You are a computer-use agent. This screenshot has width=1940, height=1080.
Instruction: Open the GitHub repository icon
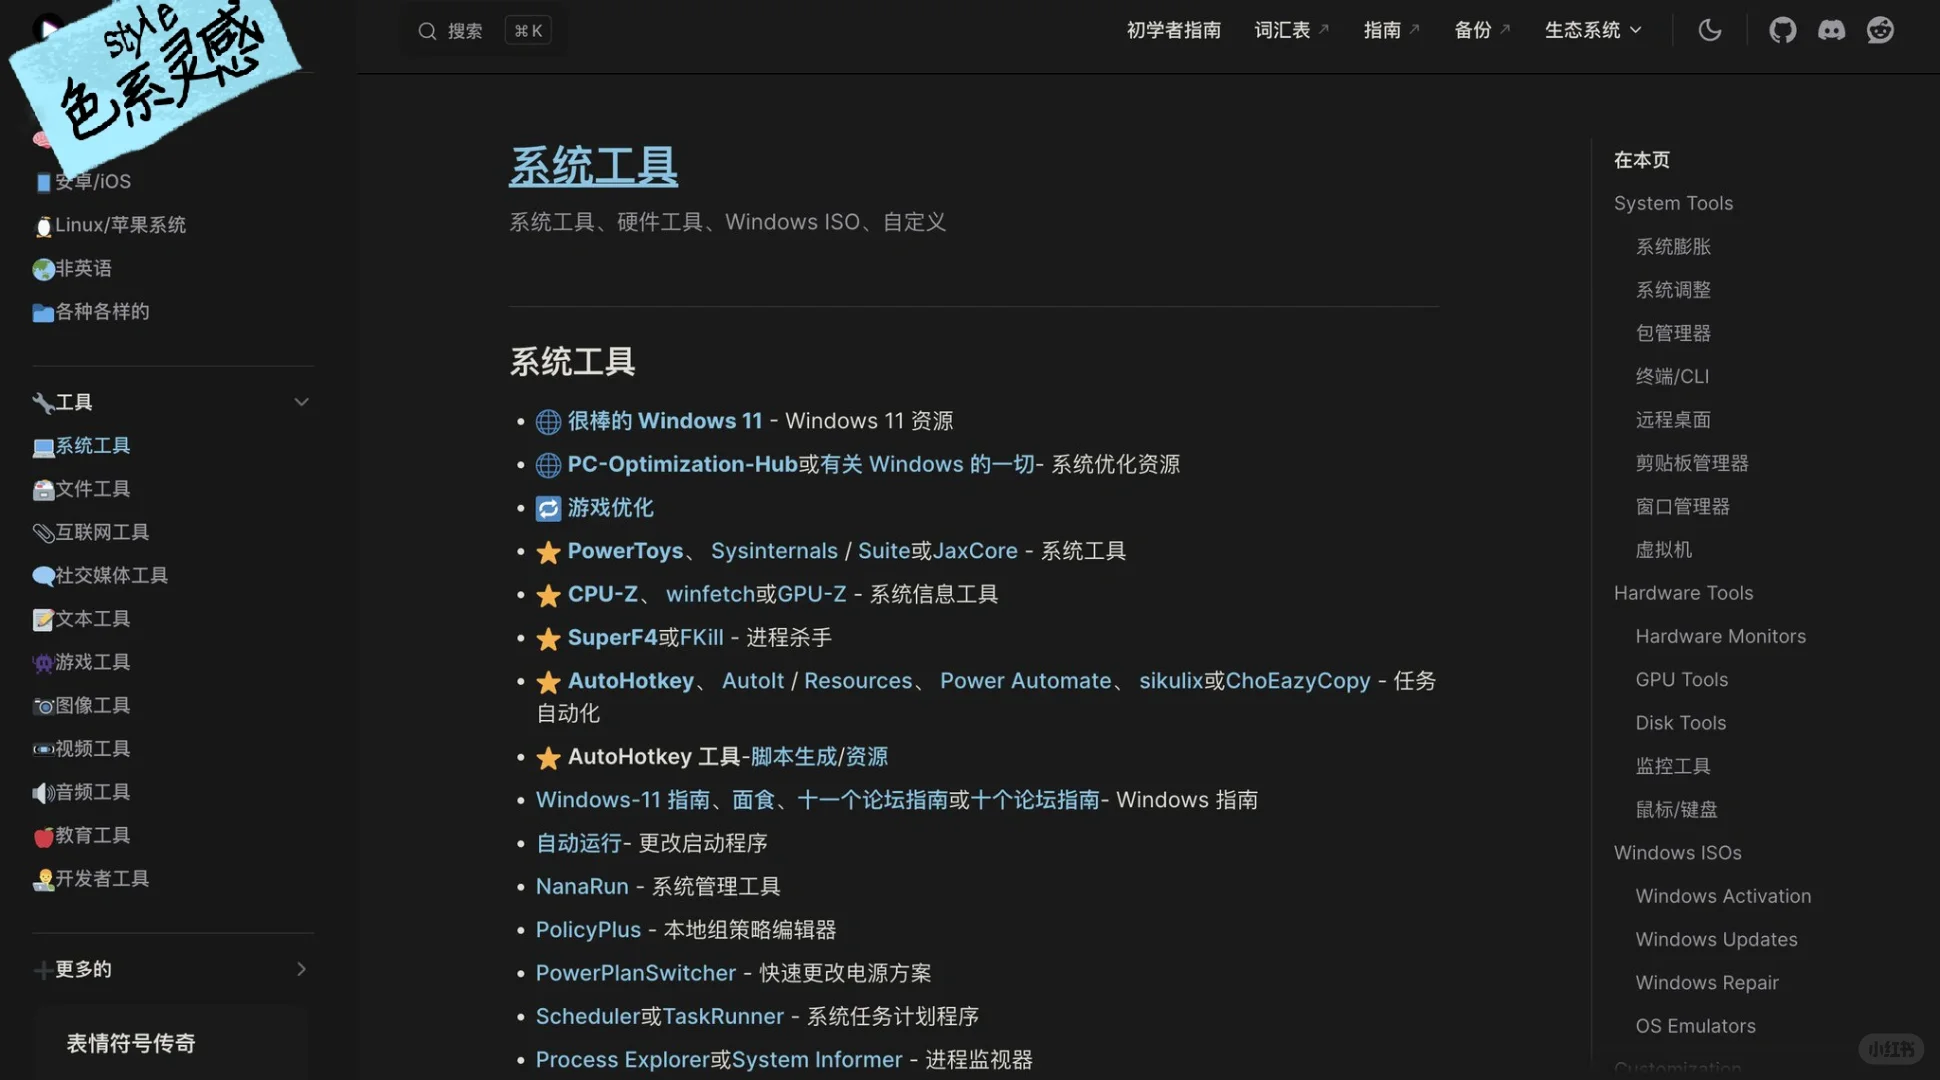[x=1782, y=30]
